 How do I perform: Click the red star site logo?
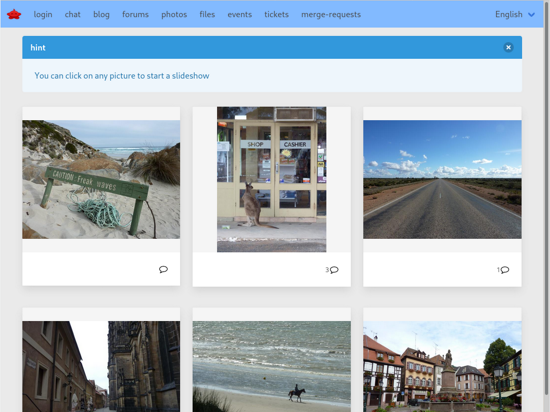click(14, 14)
